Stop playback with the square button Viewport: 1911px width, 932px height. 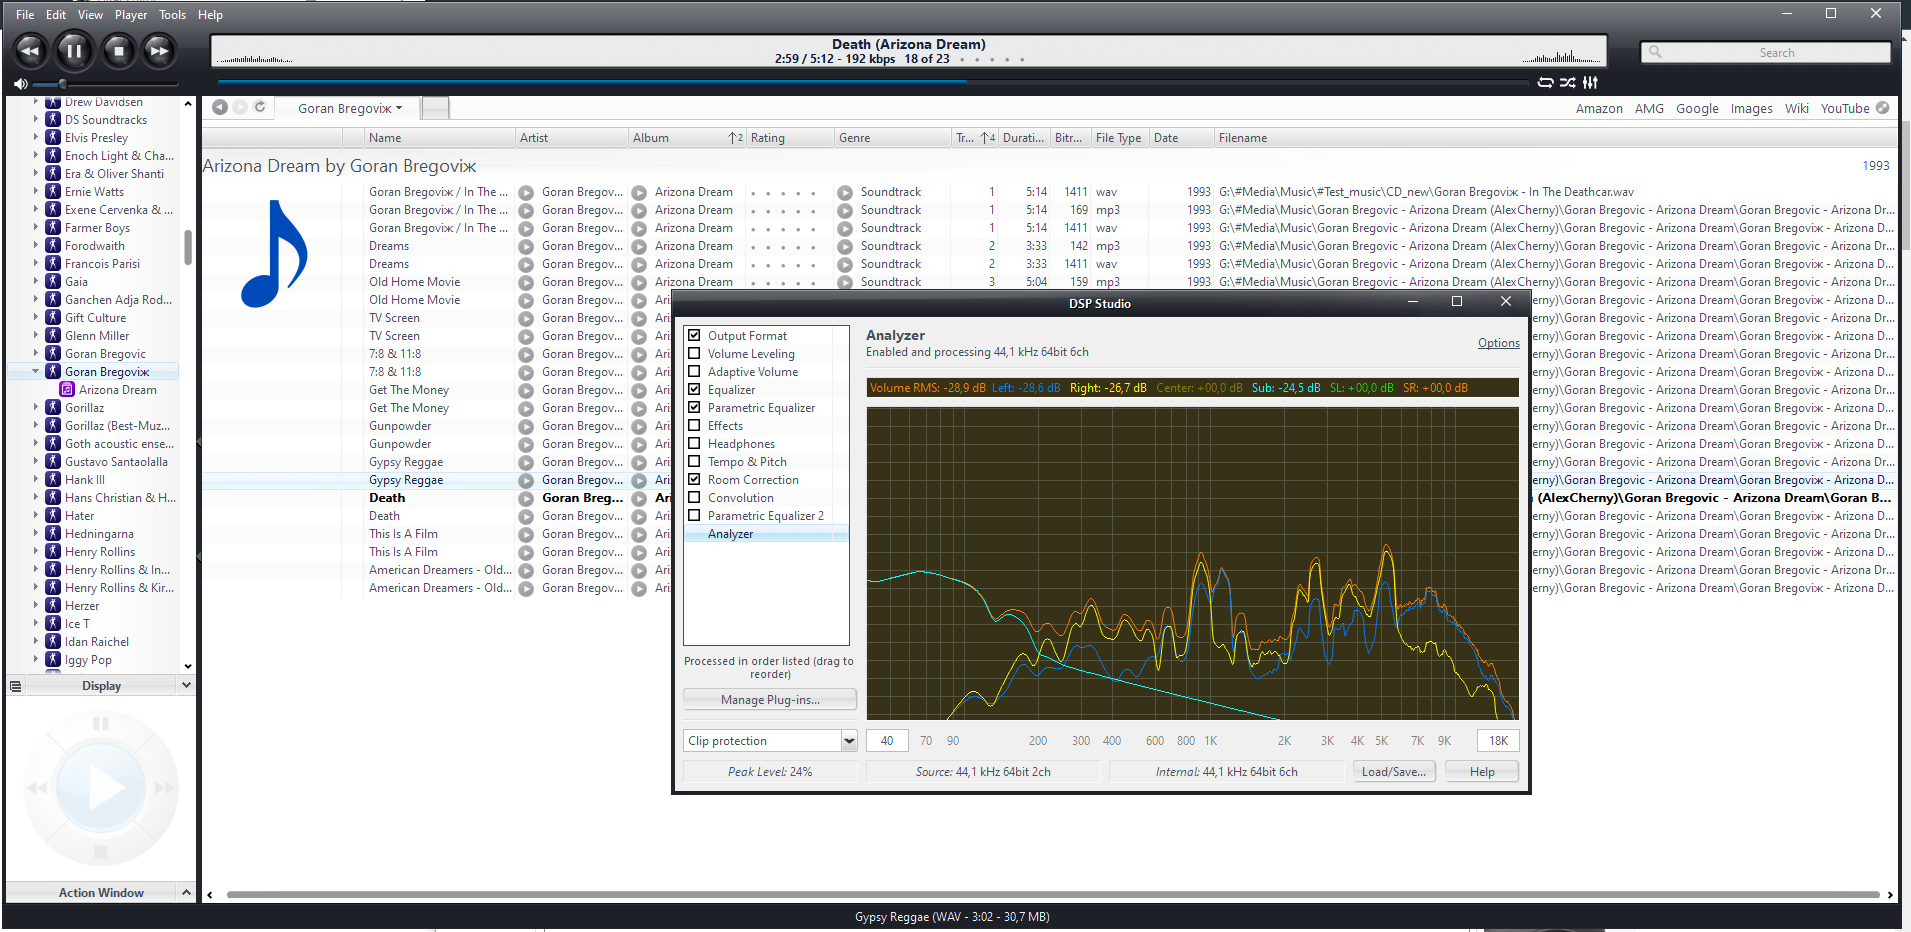[x=118, y=50]
